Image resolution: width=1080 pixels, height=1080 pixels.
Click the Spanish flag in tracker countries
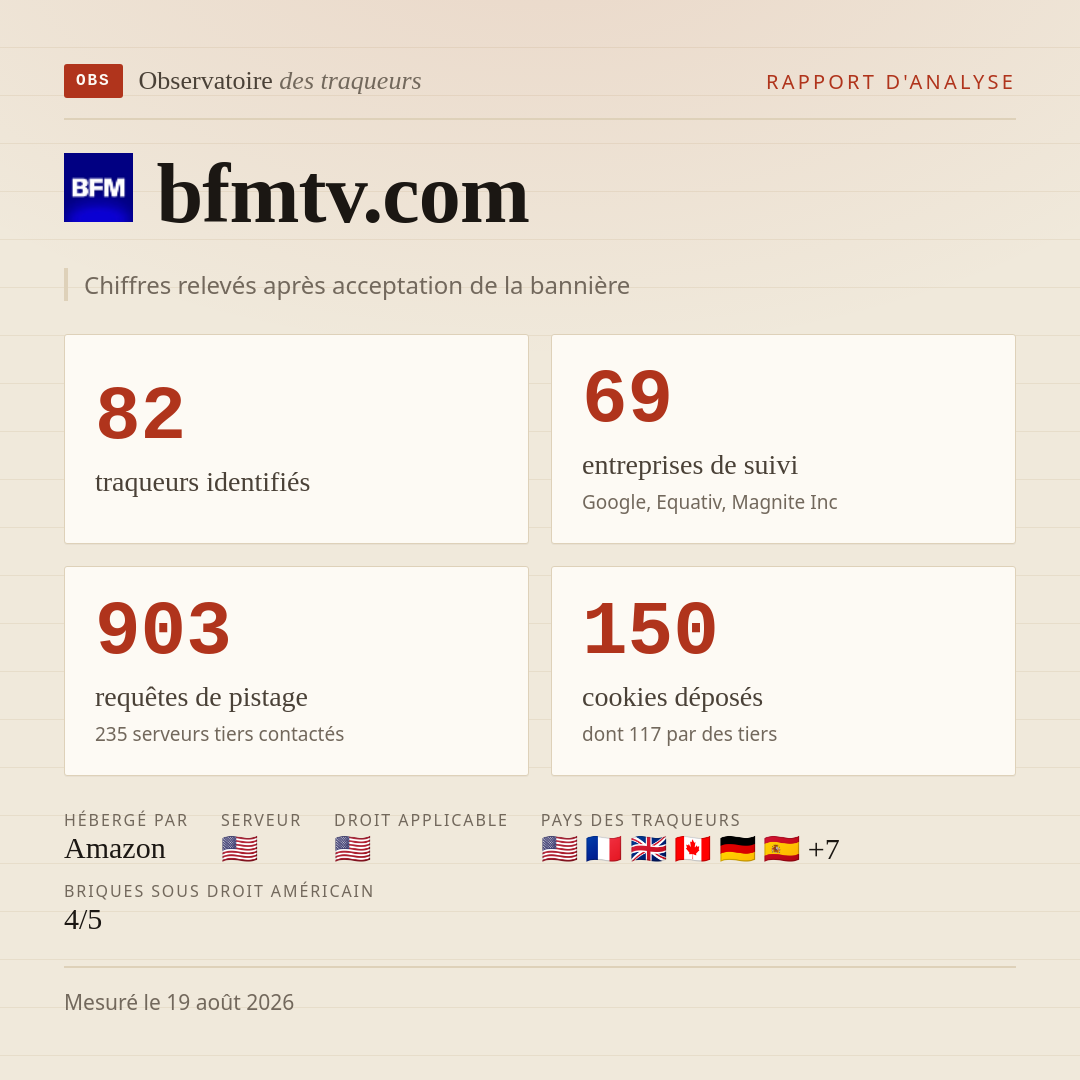tap(781, 849)
